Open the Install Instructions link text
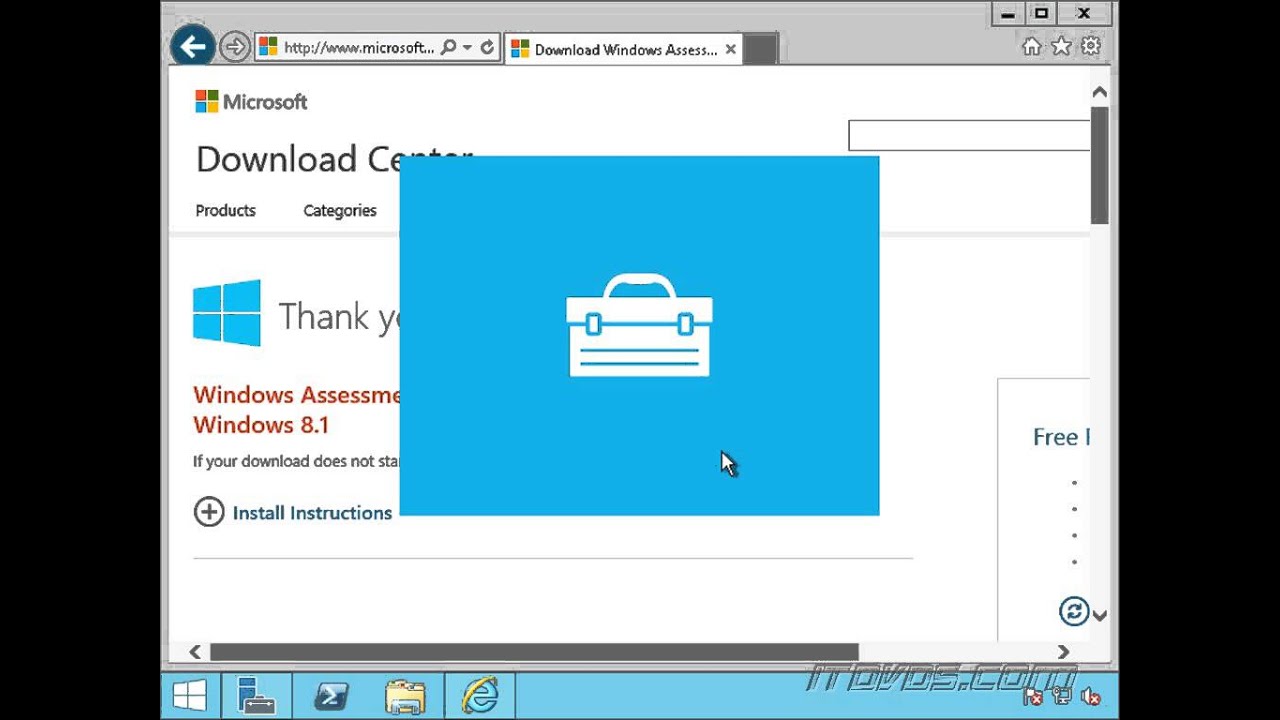Viewport: 1280px width, 720px height. (x=312, y=512)
